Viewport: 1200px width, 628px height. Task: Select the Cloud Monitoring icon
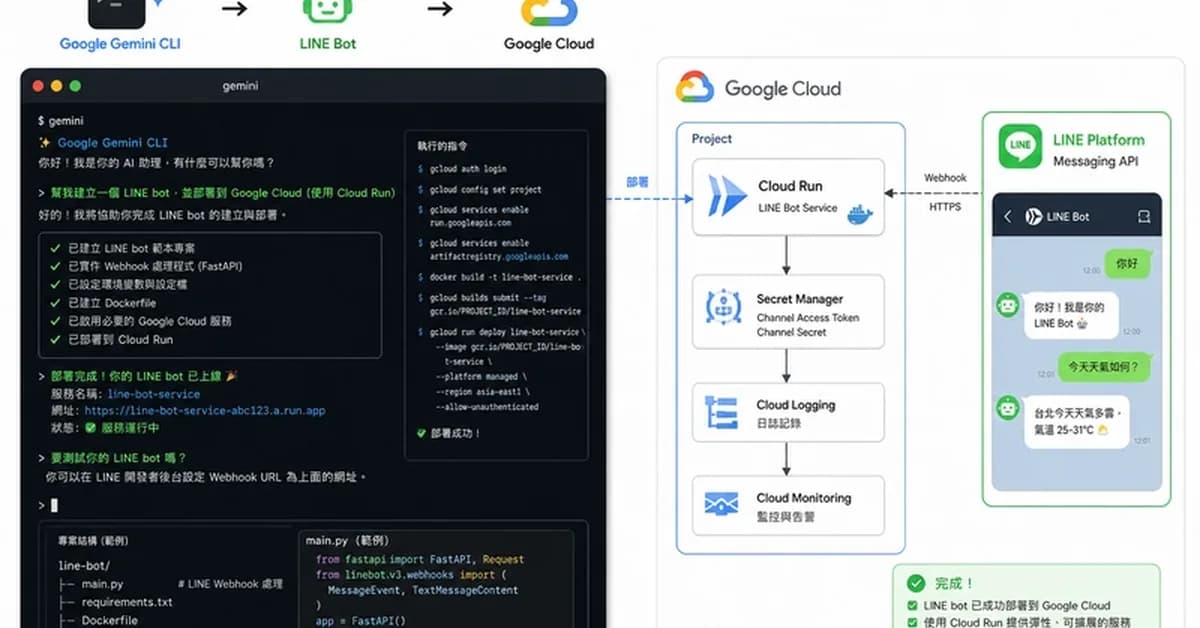pyautogui.click(x=721, y=504)
